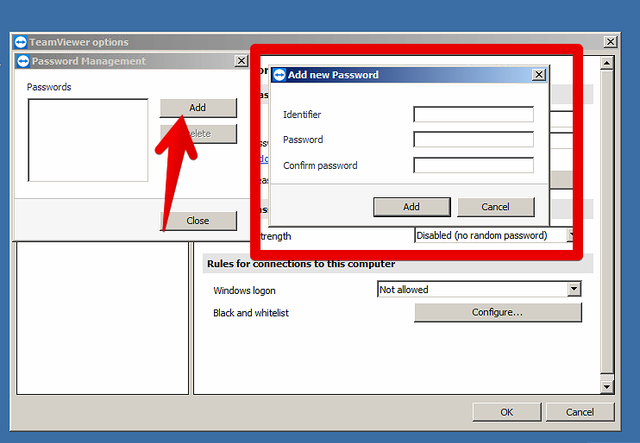Click the Identifier input field
Viewport: 640px width, 443px height.
click(x=473, y=114)
